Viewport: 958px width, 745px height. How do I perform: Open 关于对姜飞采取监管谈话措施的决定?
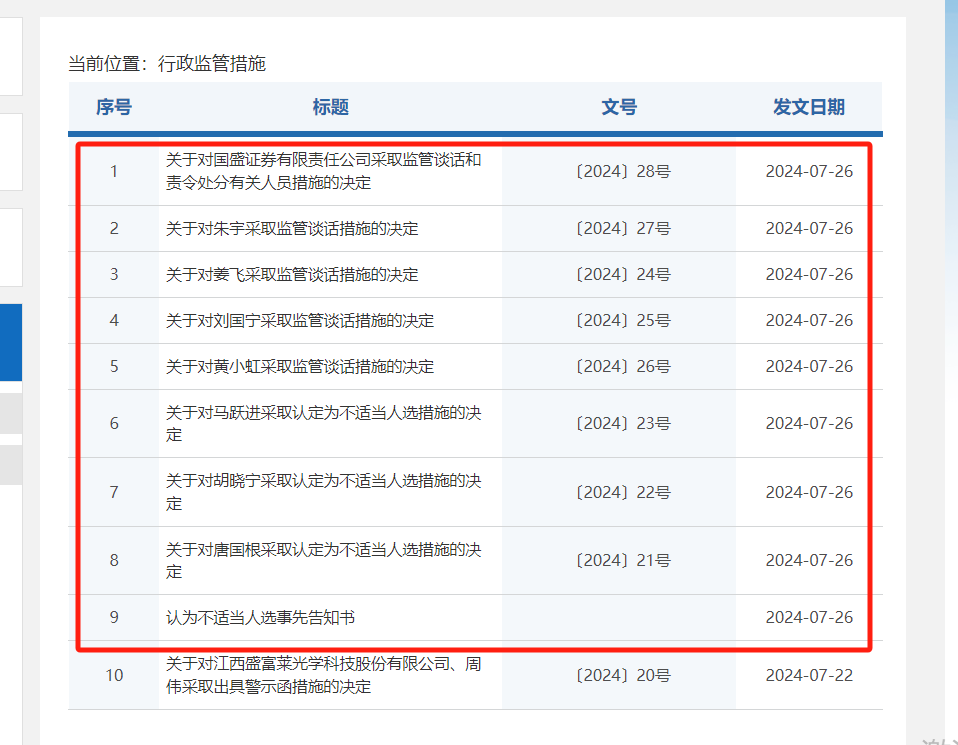point(292,274)
